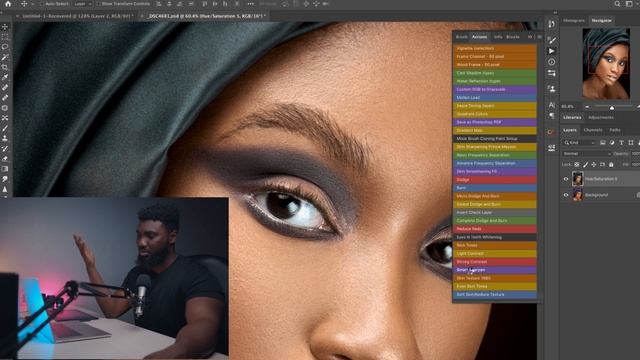Select the Rectangular Marquee tool

click(x=5, y=37)
